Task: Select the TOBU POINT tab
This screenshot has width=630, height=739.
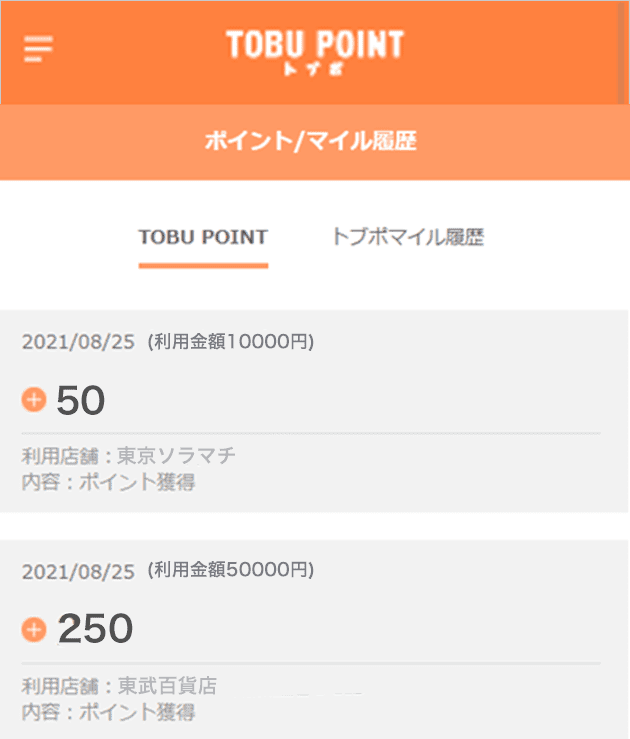Action: (x=203, y=237)
